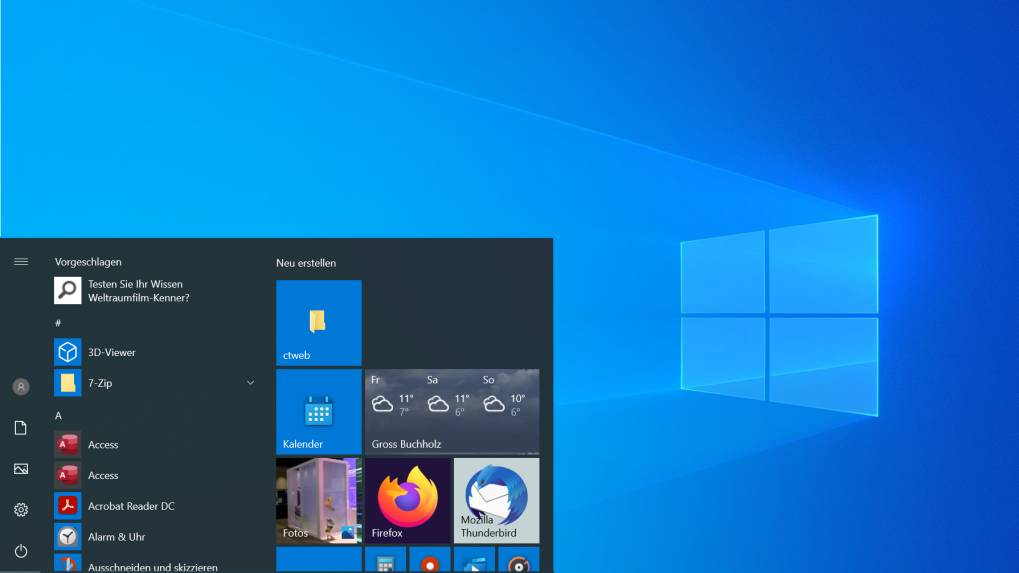
Task: Open the ctweb folder tile
Action: (318, 323)
